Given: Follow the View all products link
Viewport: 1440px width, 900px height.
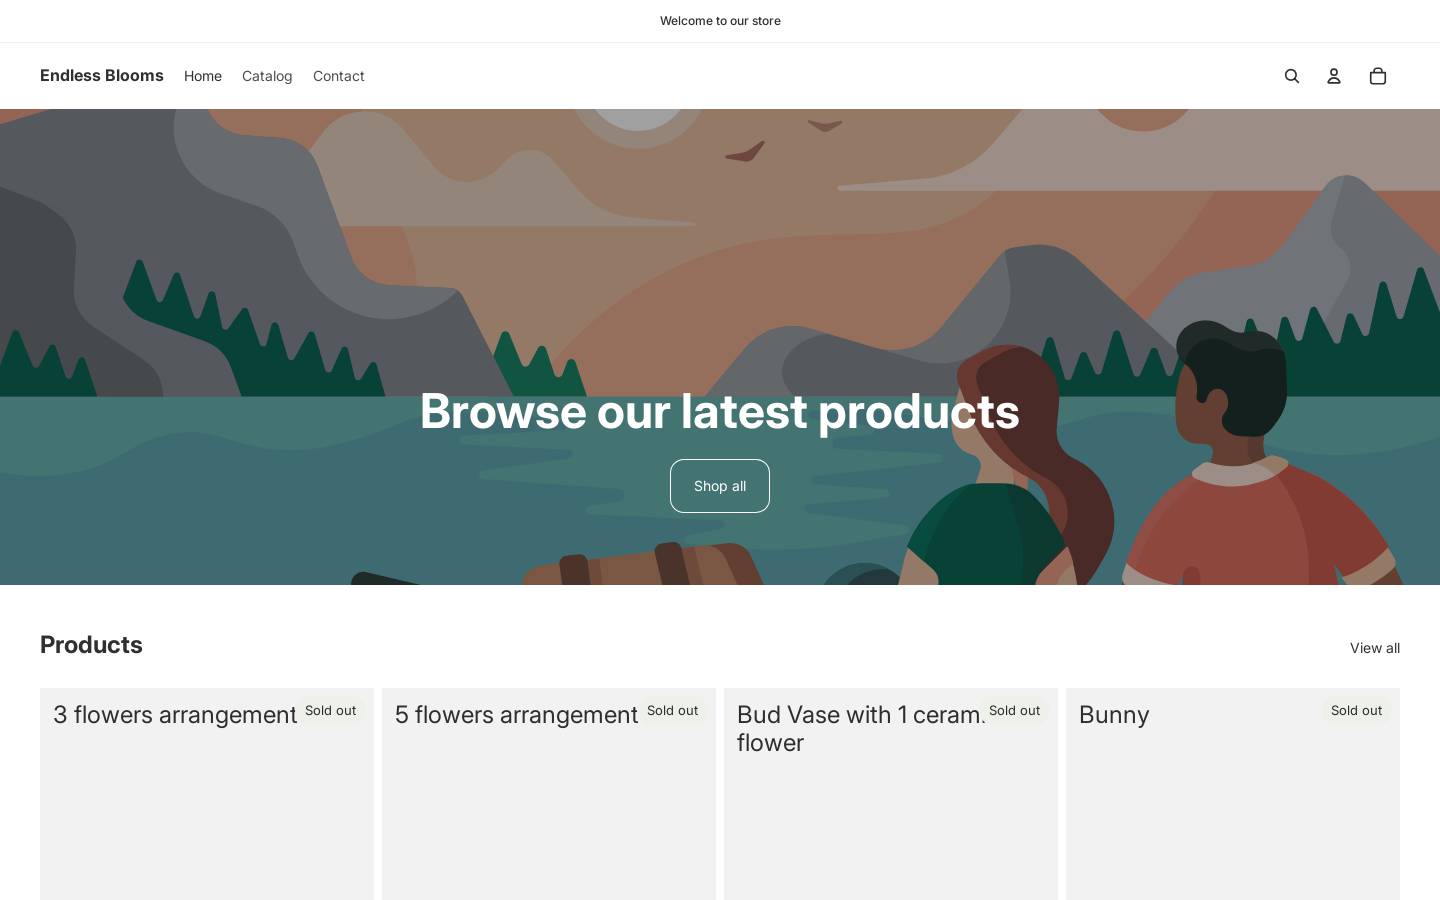Looking at the screenshot, I should click(1375, 648).
